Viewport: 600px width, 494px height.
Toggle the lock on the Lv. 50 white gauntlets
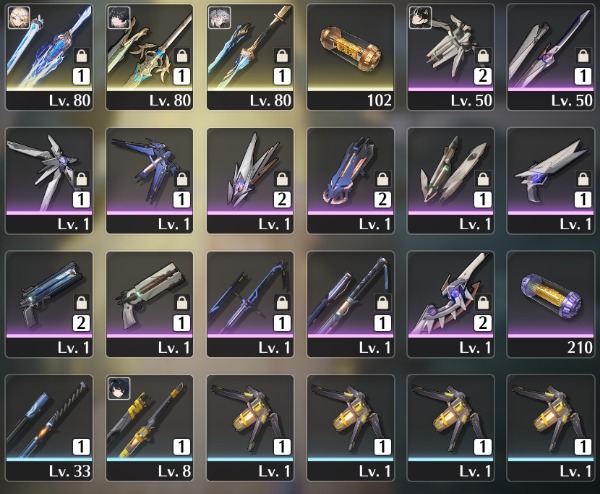click(x=483, y=56)
